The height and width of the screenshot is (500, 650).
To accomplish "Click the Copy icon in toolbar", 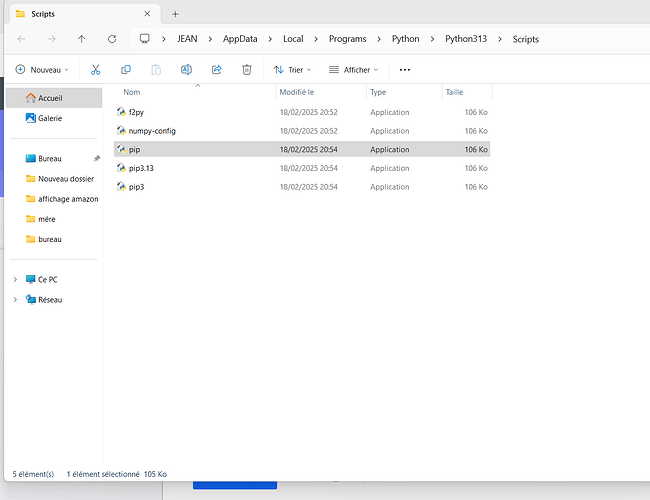I will 126,70.
